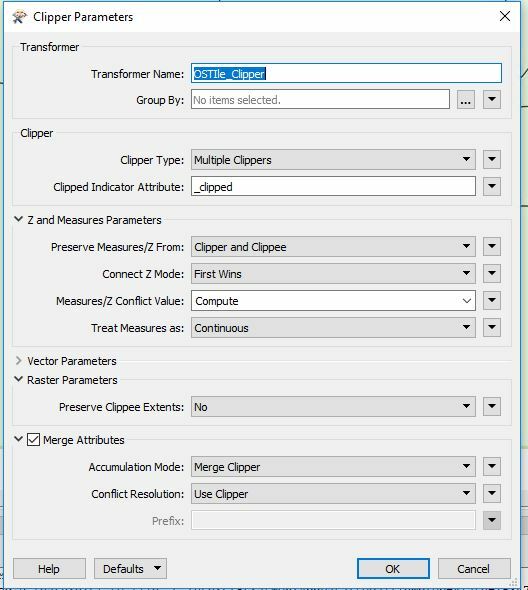
Task: Click the Group By ellipsis browse button
Action: pos(466,100)
